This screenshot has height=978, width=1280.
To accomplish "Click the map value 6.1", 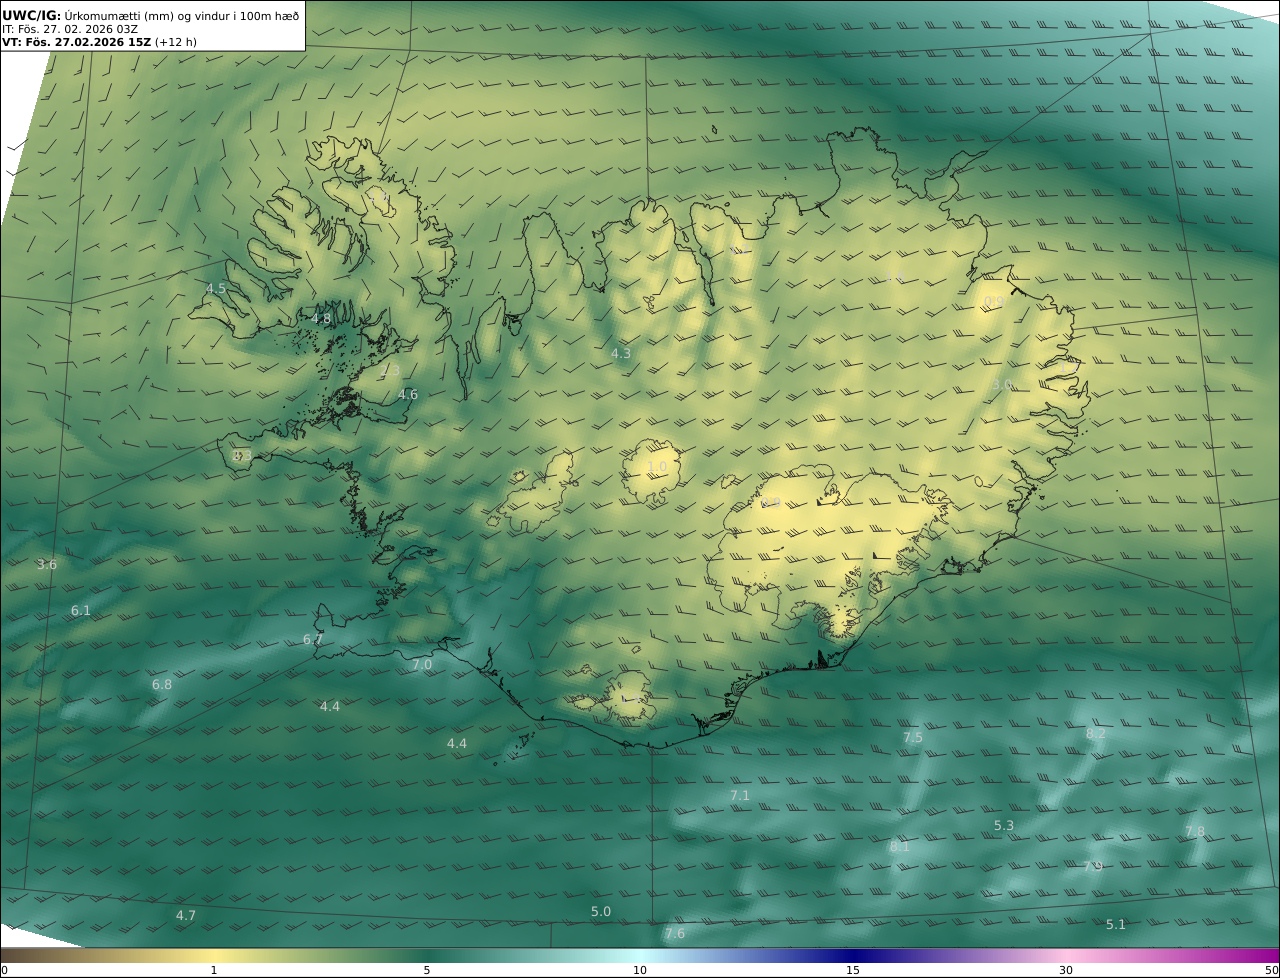I will coord(81,611).
